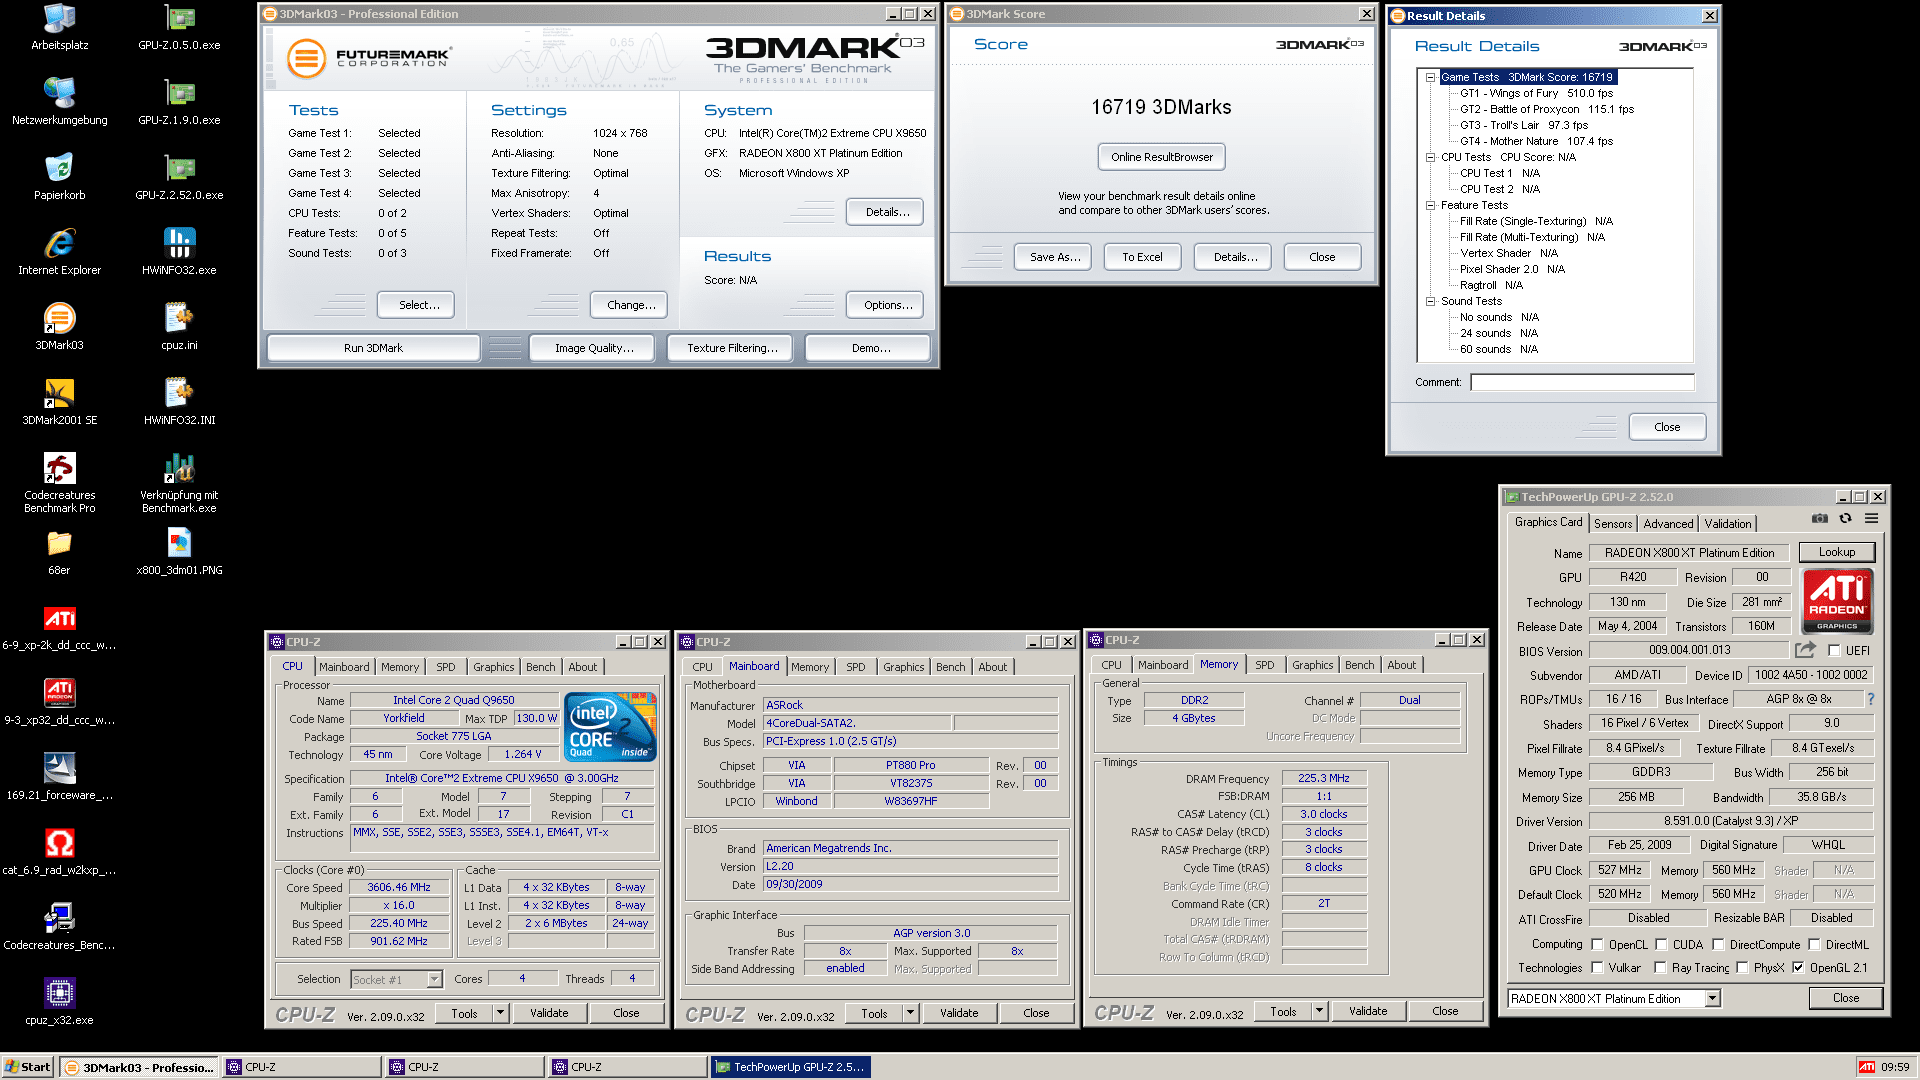Toggle the OpenGL 2.1 checkbox

1798,968
